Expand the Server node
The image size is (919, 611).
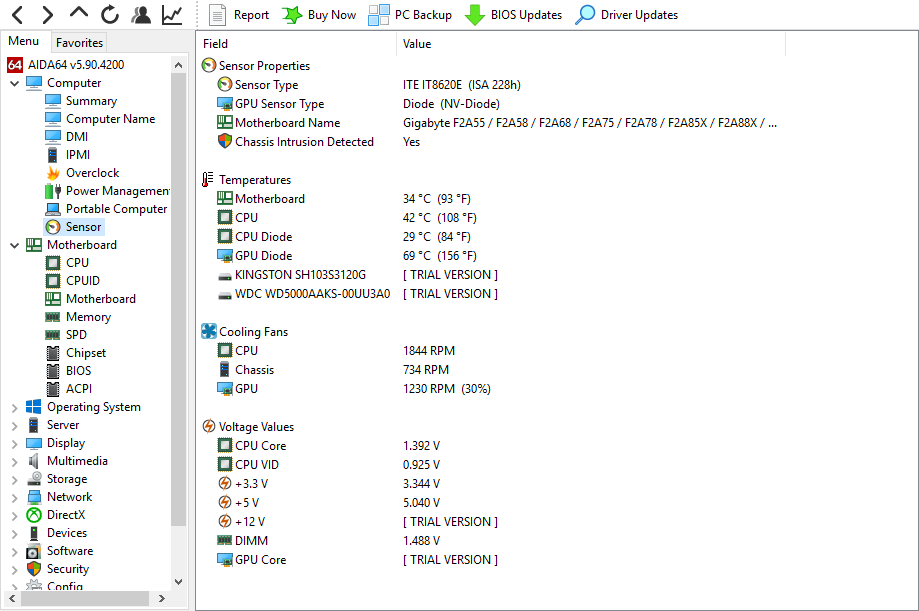pos(15,426)
